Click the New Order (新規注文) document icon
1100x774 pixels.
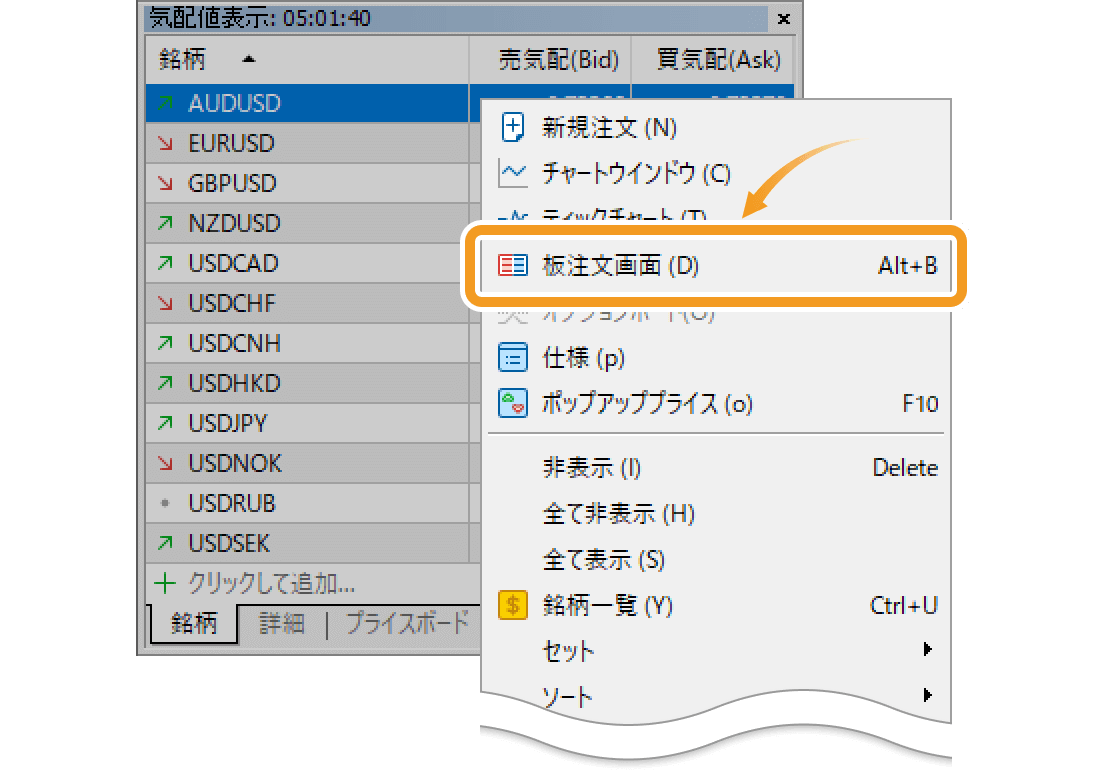513,128
